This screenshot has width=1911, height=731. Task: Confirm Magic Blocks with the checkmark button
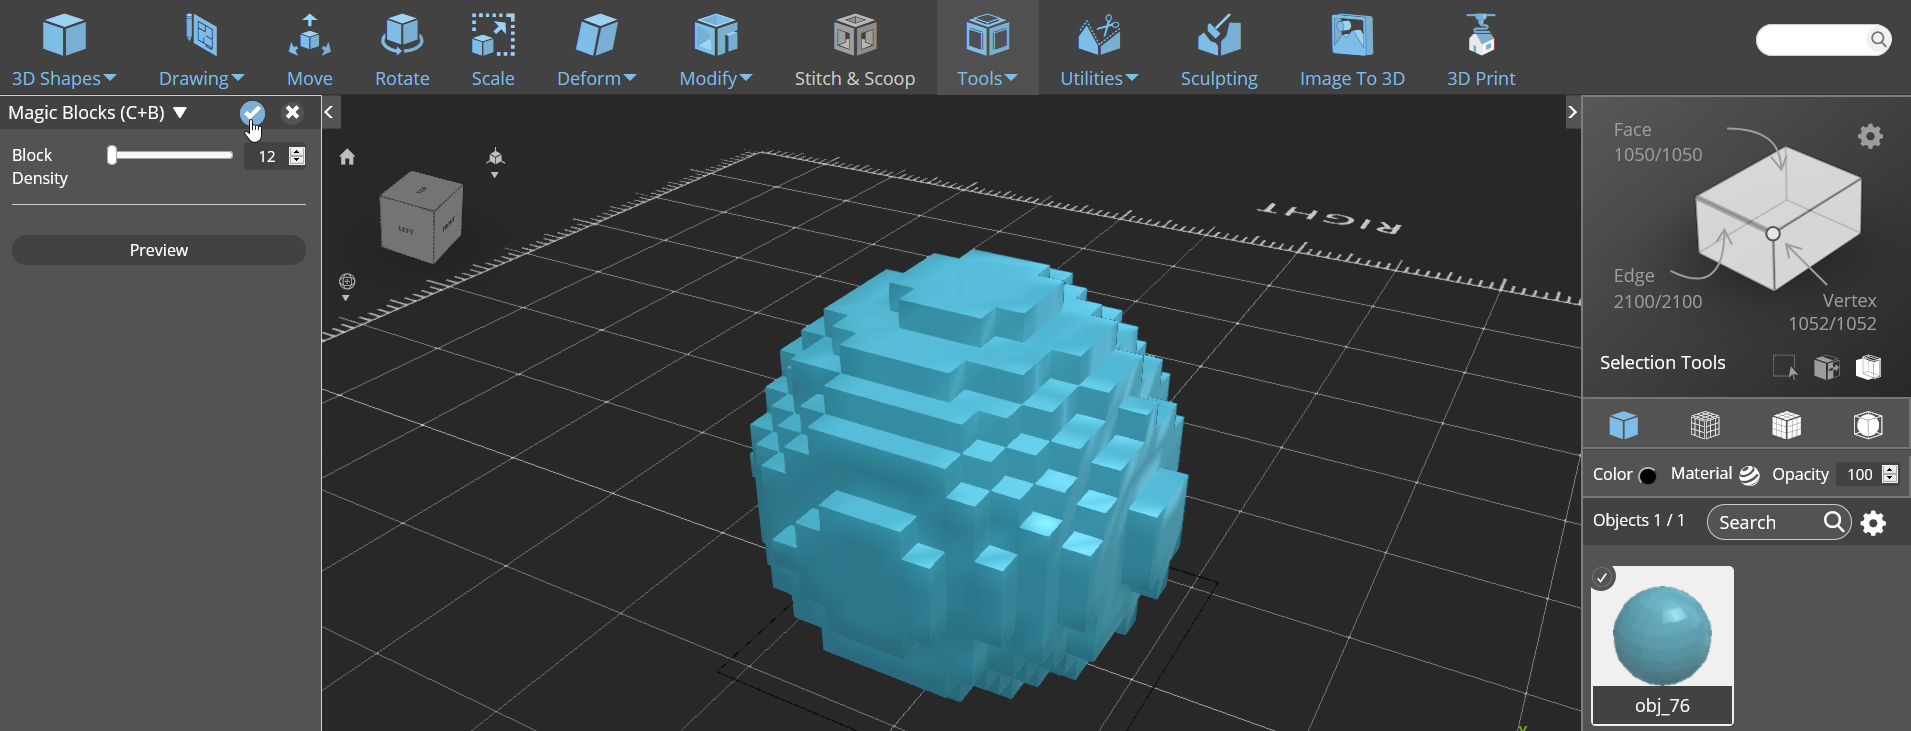point(252,113)
